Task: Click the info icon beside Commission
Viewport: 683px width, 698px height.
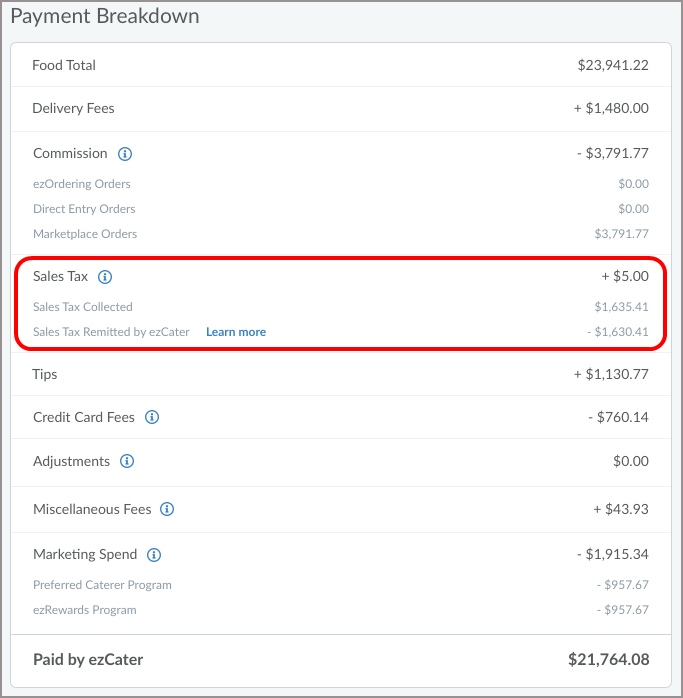Action: pyautogui.click(x=125, y=154)
